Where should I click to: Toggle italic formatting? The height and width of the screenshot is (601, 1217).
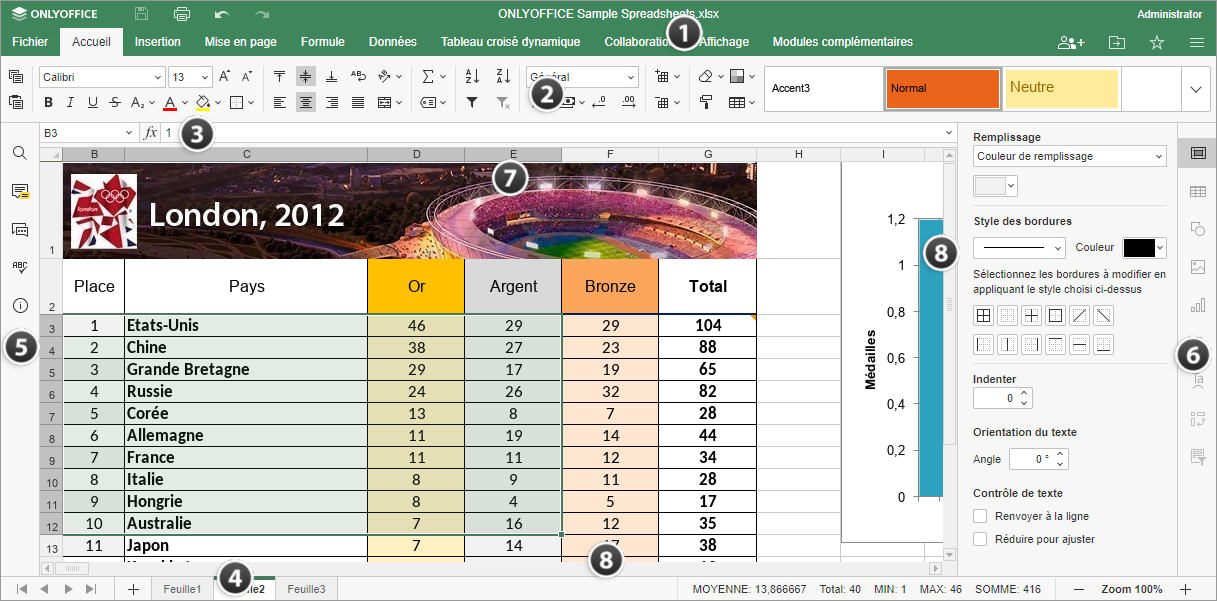click(x=70, y=102)
